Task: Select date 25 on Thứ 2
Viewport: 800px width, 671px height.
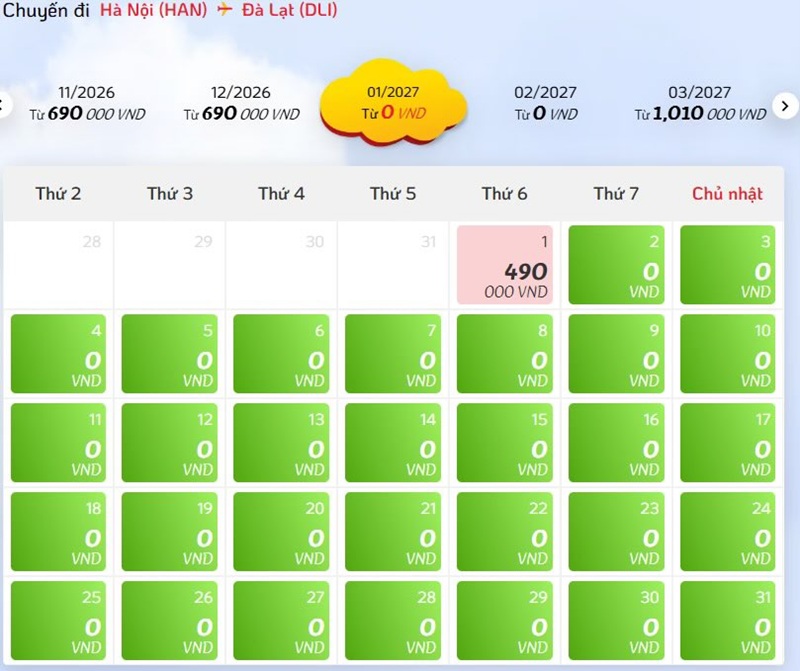Action: click(58, 620)
